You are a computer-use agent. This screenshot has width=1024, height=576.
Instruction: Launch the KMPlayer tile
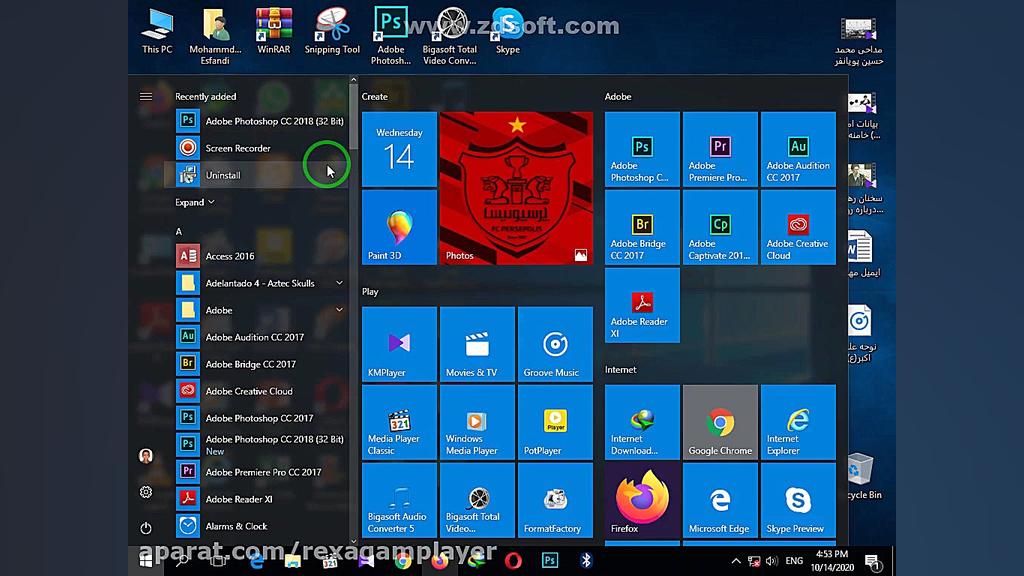coord(399,345)
